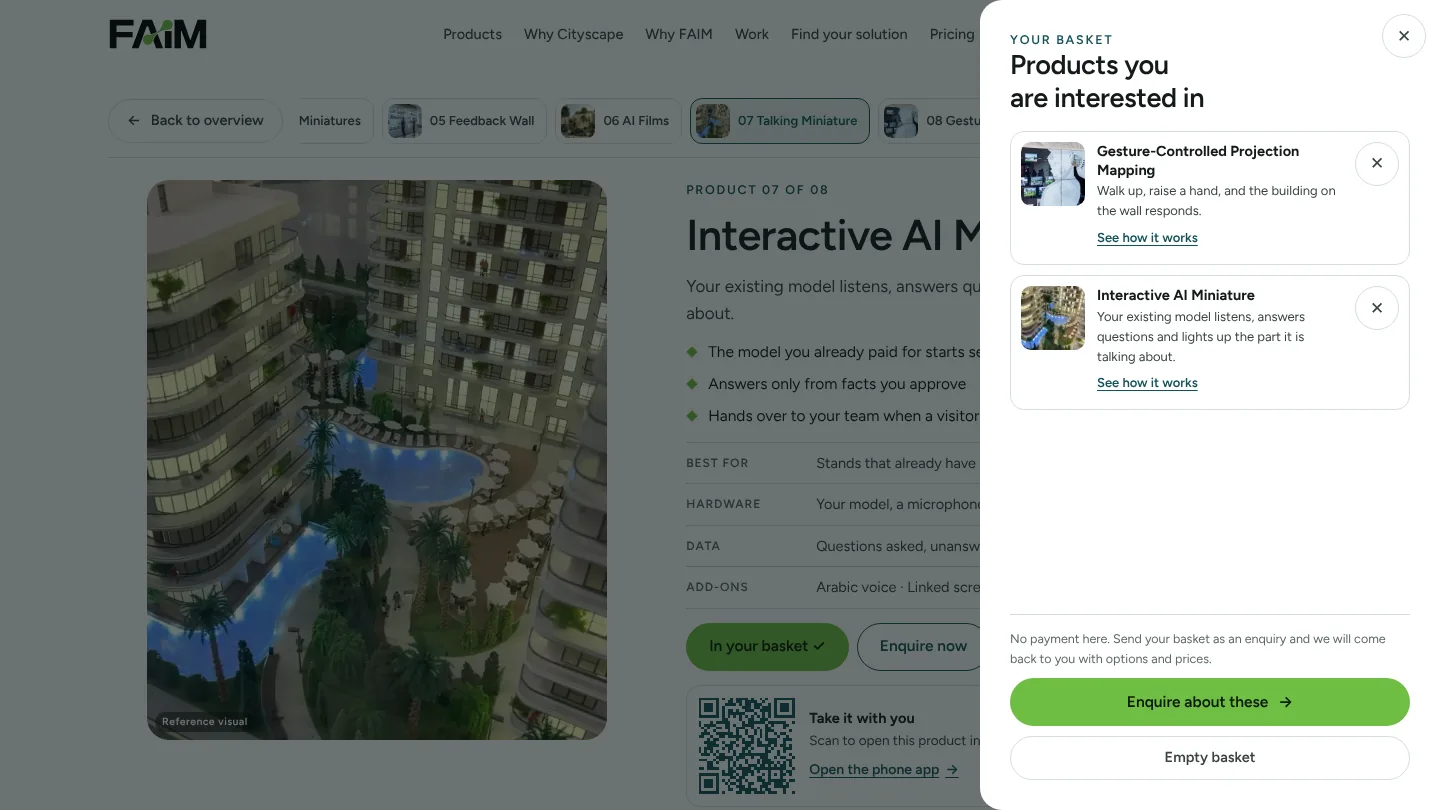This screenshot has width=1440, height=810.
Task: Click the Enquire now button
Action: [918, 647]
